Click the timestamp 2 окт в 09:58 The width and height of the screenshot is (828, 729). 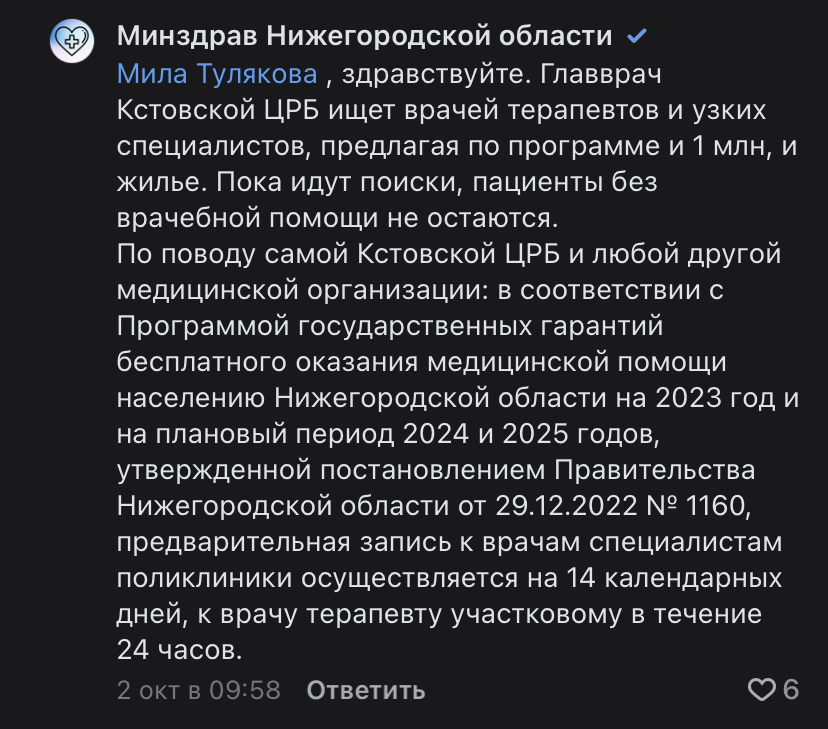point(198,690)
